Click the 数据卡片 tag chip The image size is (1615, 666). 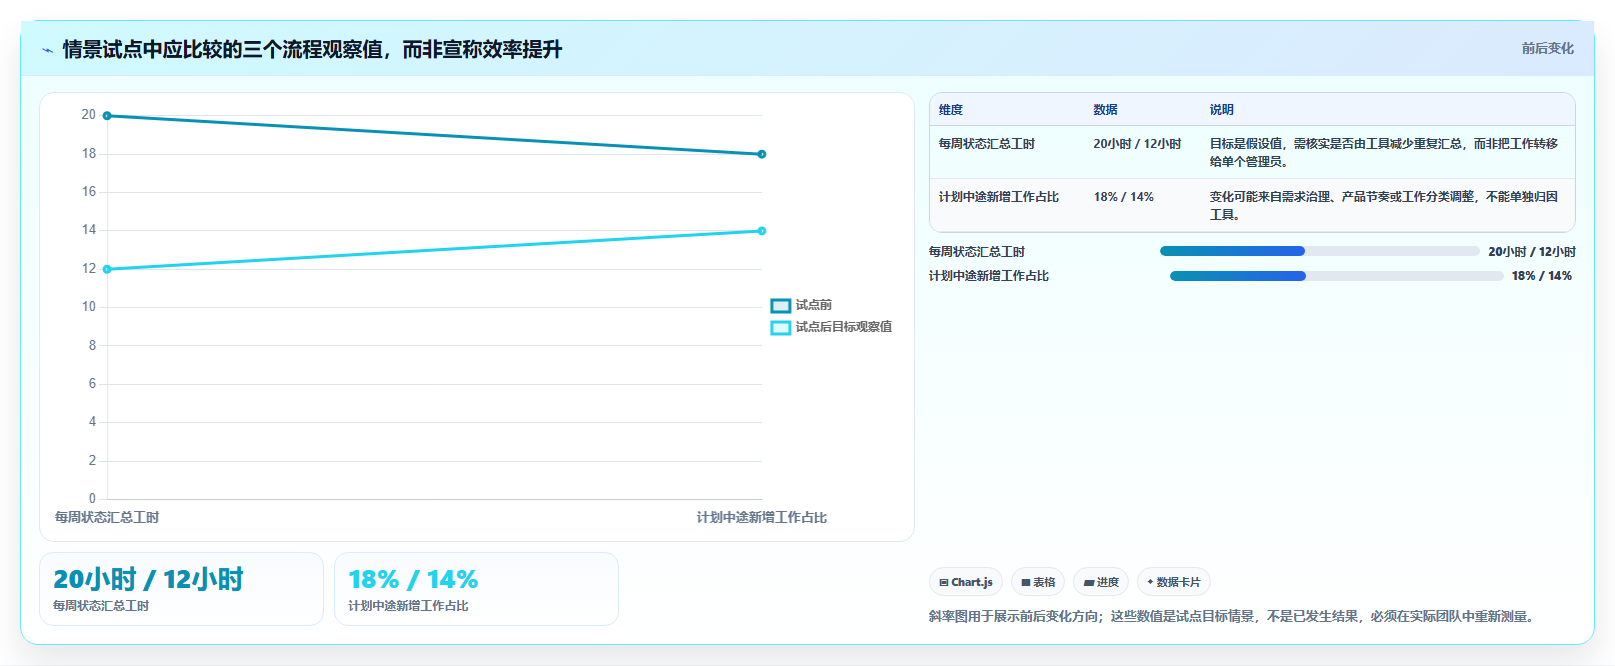point(1174,582)
